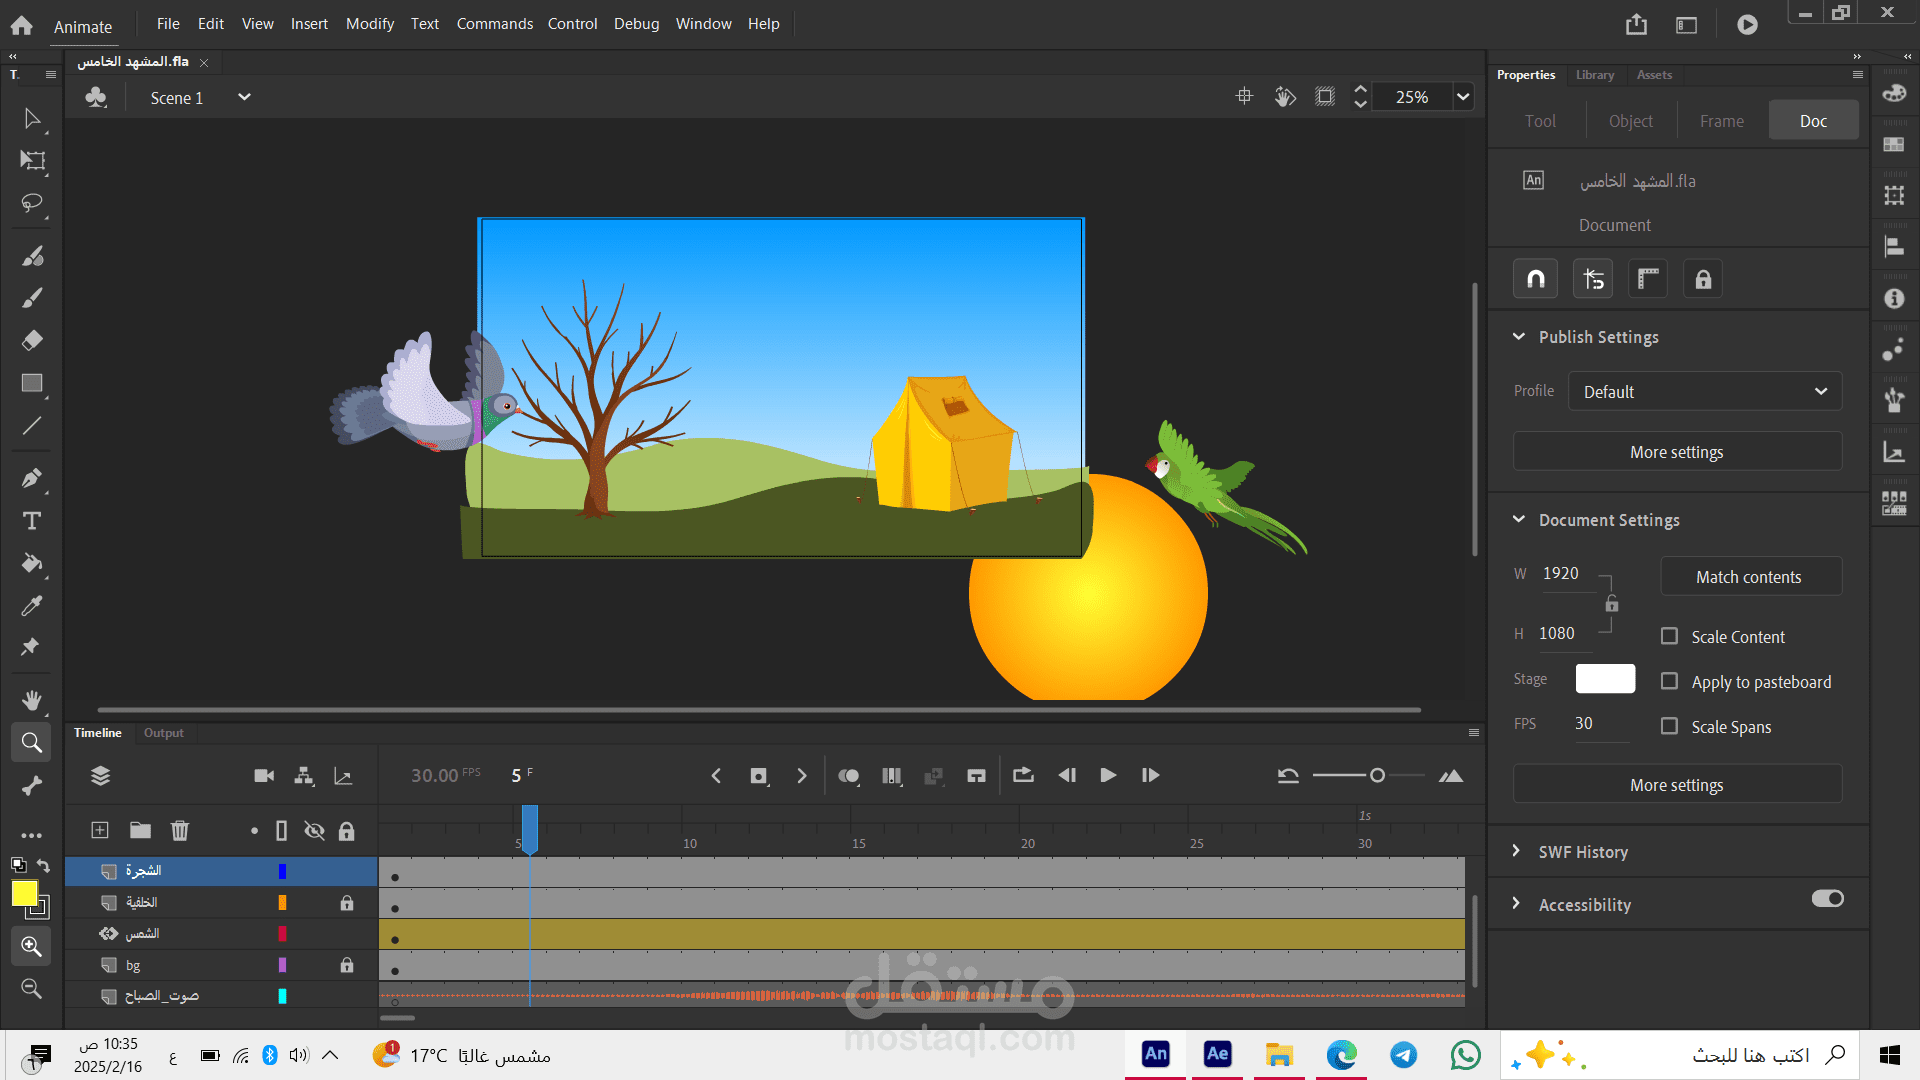1920x1080 pixels.
Task: Open the stage zoom percentage dropdown
Action: [x=1463, y=97]
